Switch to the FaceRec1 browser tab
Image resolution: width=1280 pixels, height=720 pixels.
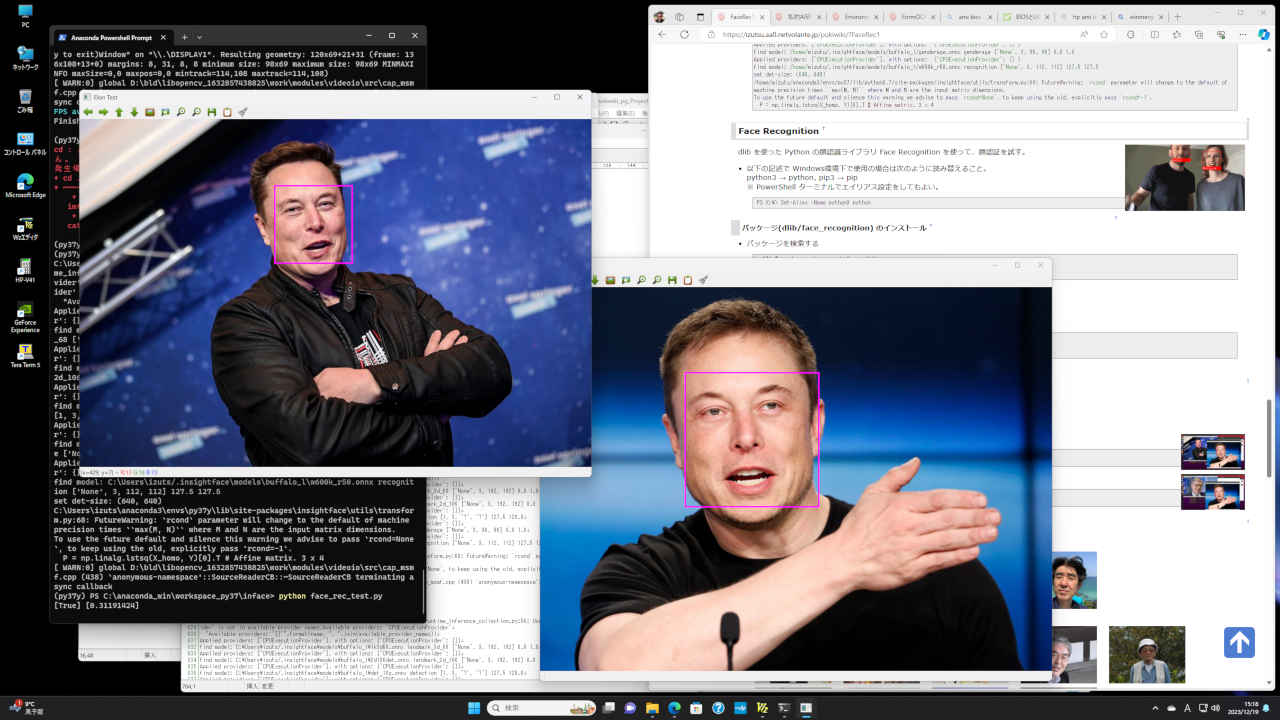point(741,17)
